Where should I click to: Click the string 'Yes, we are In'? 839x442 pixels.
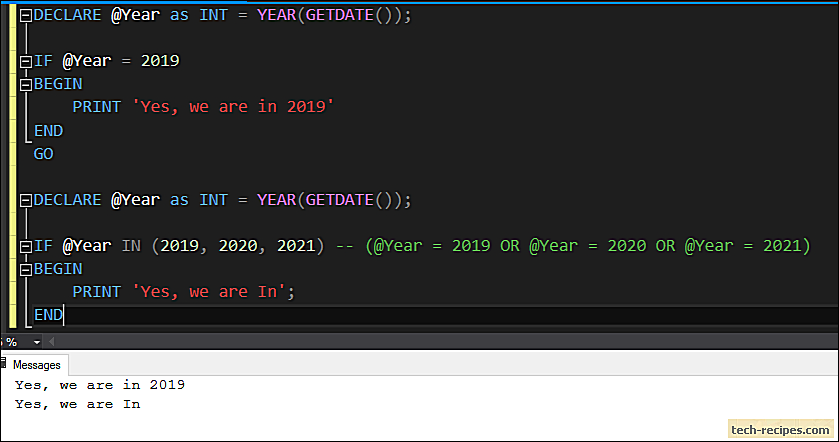[209, 292]
